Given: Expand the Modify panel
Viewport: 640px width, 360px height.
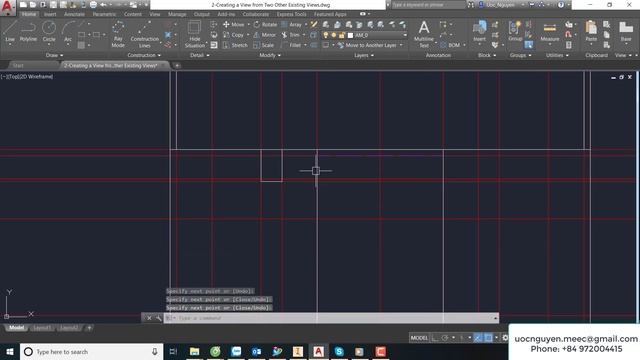Looking at the screenshot, I should (270, 55).
